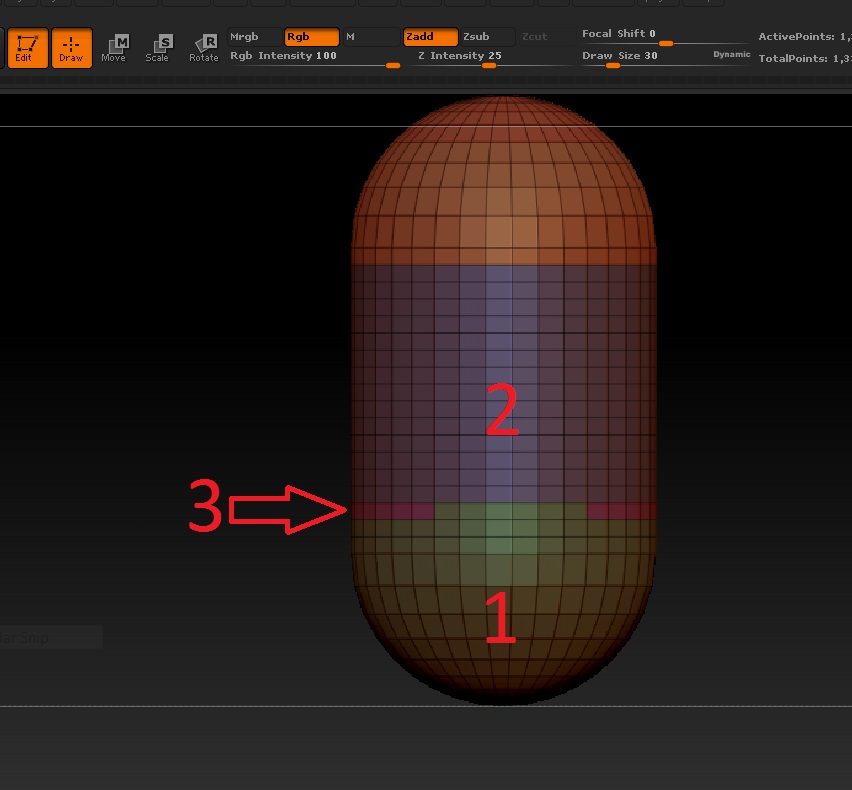Viewport: 852px width, 790px height.
Task: Toggle Zadd sculpting mode off
Action: [428, 36]
